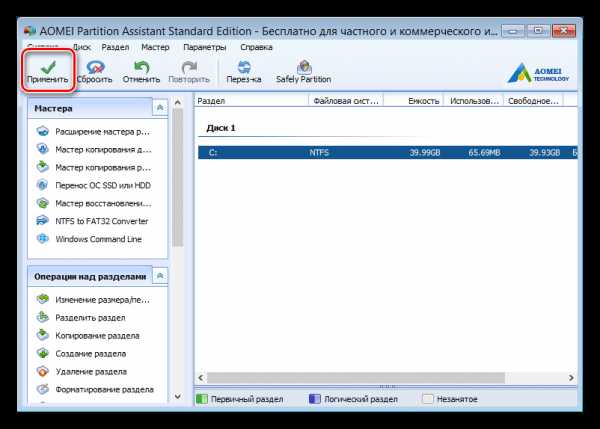The width and height of the screenshot is (600, 429).
Task: Collapse the Операции над разделами panel
Action: (160, 276)
